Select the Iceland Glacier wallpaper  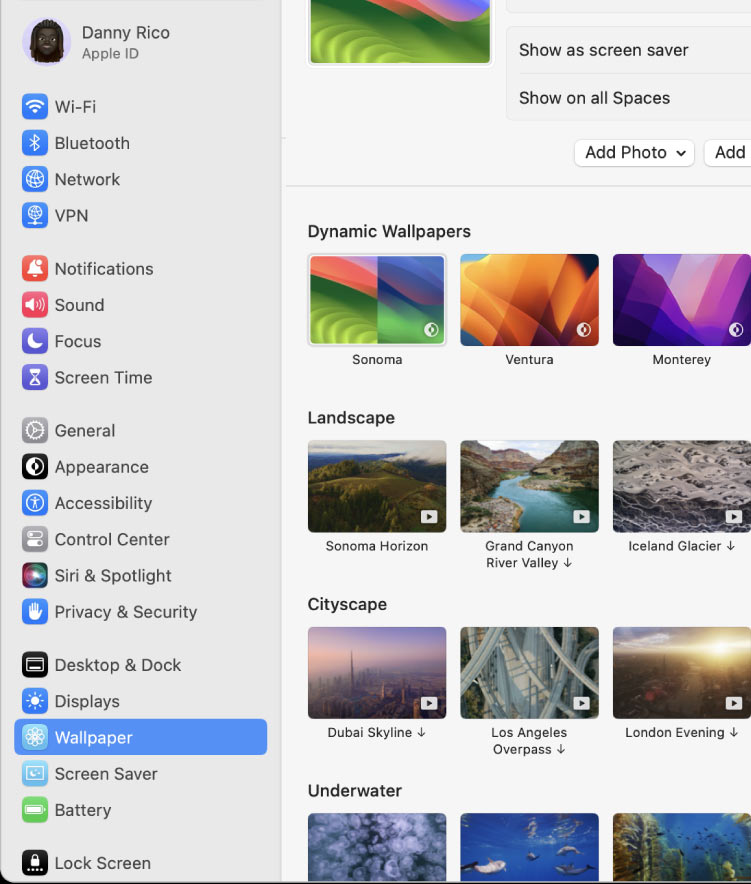[682, 487]
